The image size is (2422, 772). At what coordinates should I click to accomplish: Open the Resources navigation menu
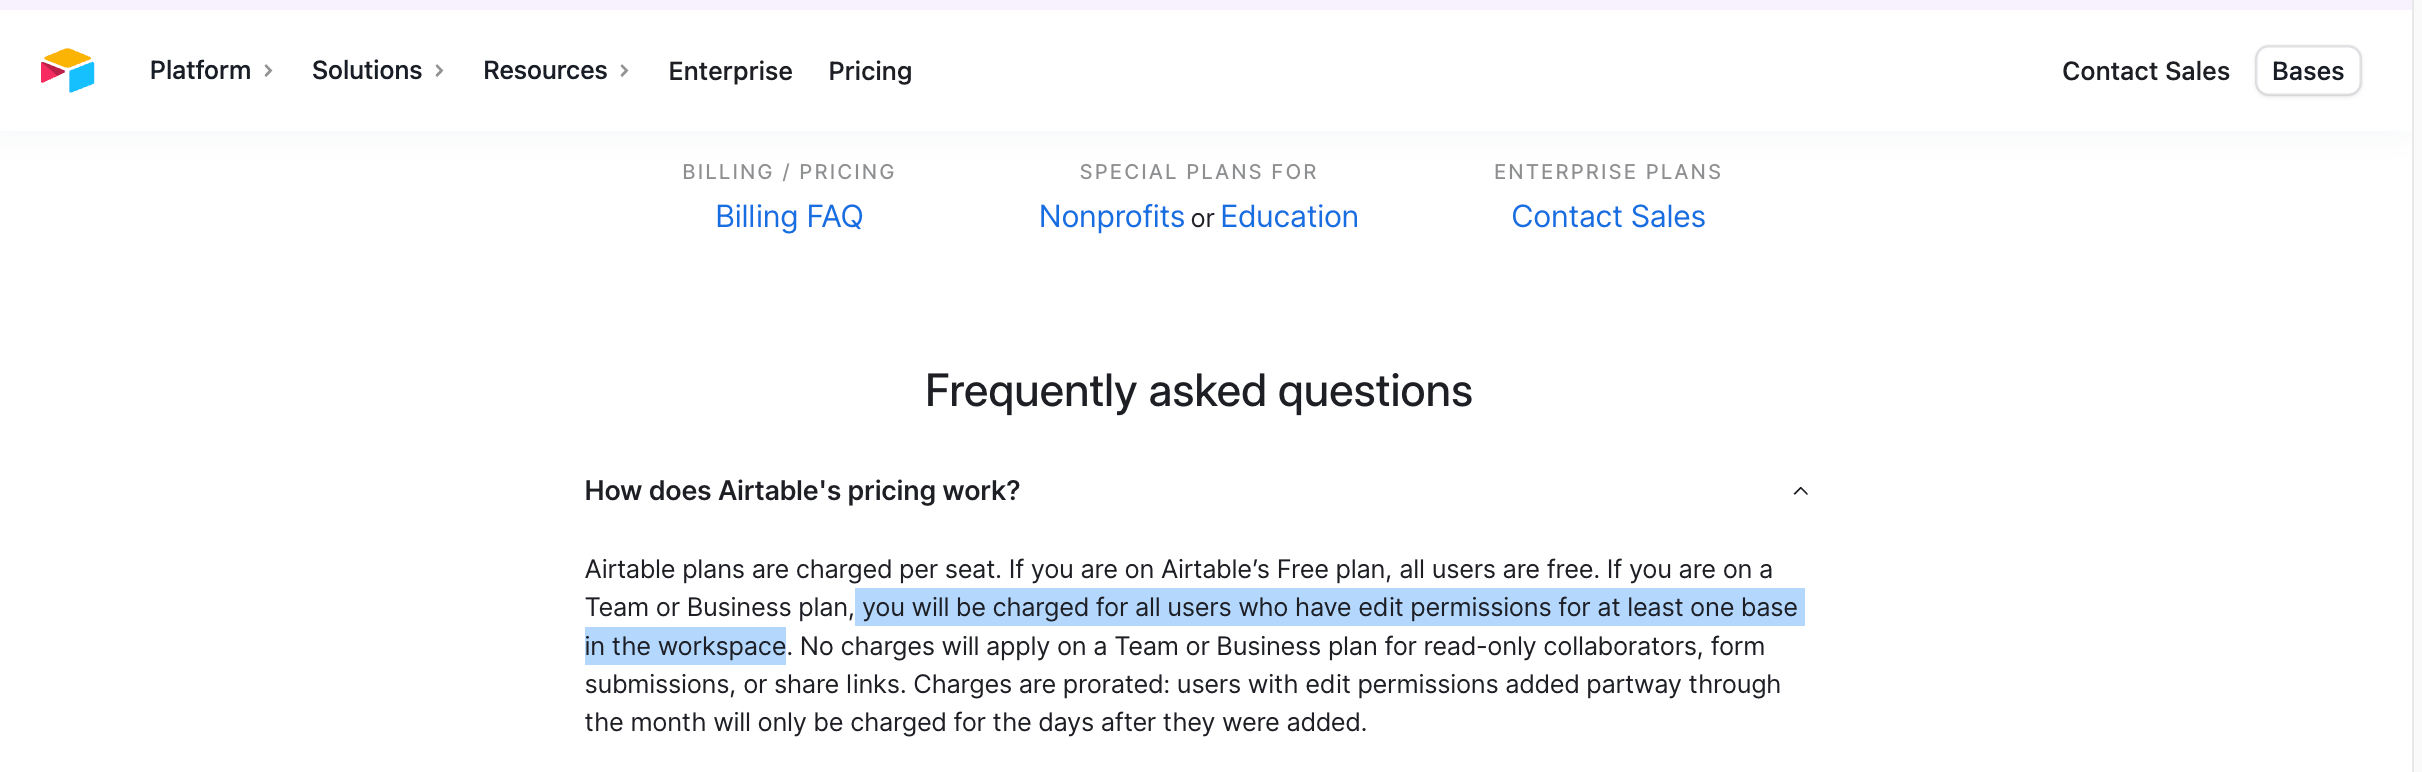545,71
